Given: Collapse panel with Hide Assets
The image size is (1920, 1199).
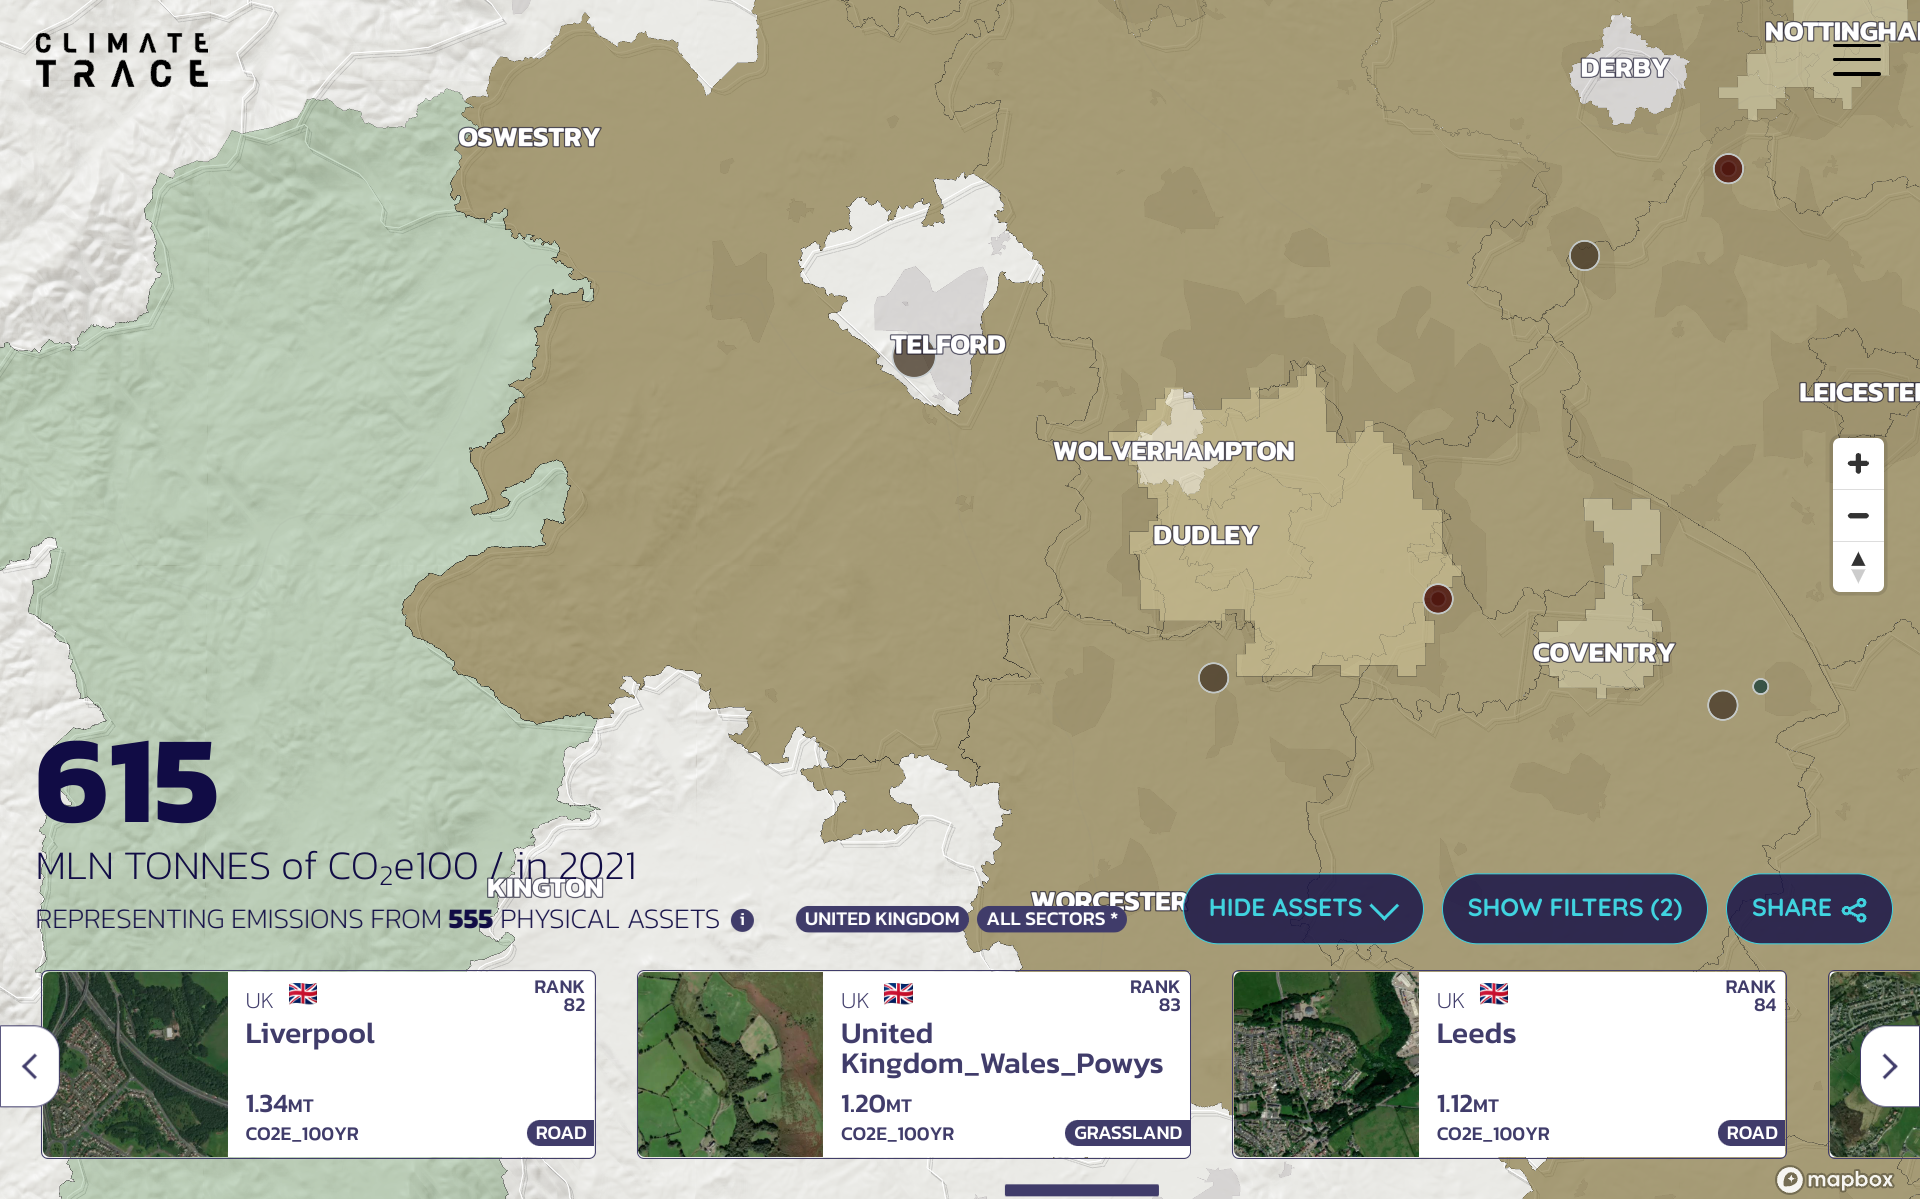Looking at the screenshot, I should coord(1303,908).
